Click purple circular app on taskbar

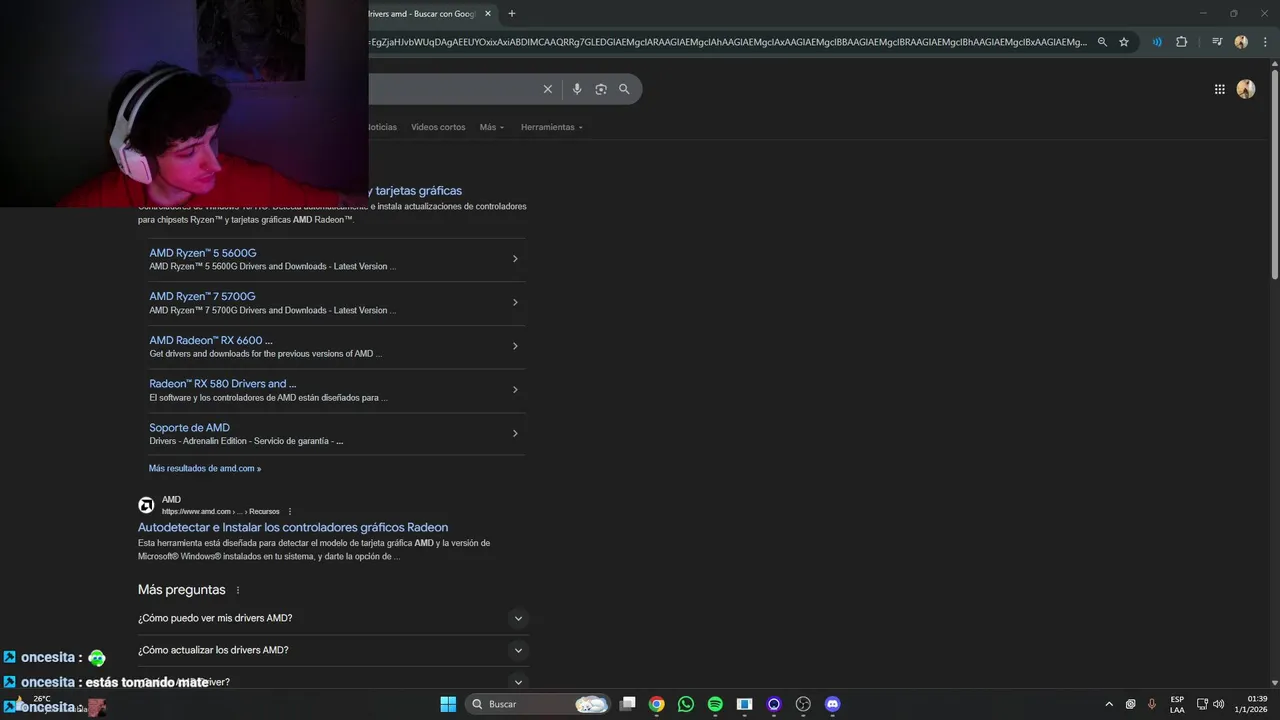point(773,704)
